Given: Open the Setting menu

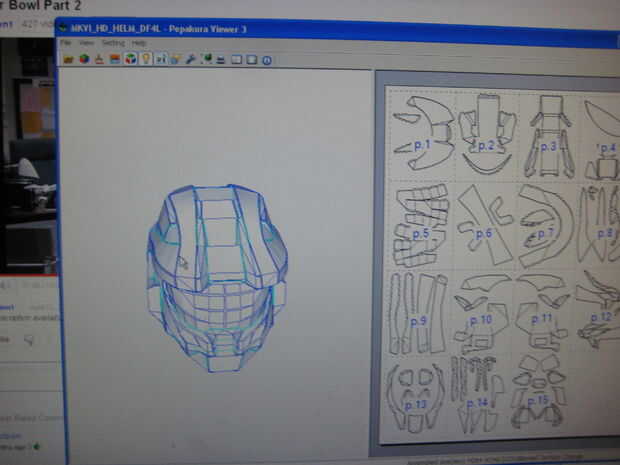Looking at the screenshot, I should (113, 42).
